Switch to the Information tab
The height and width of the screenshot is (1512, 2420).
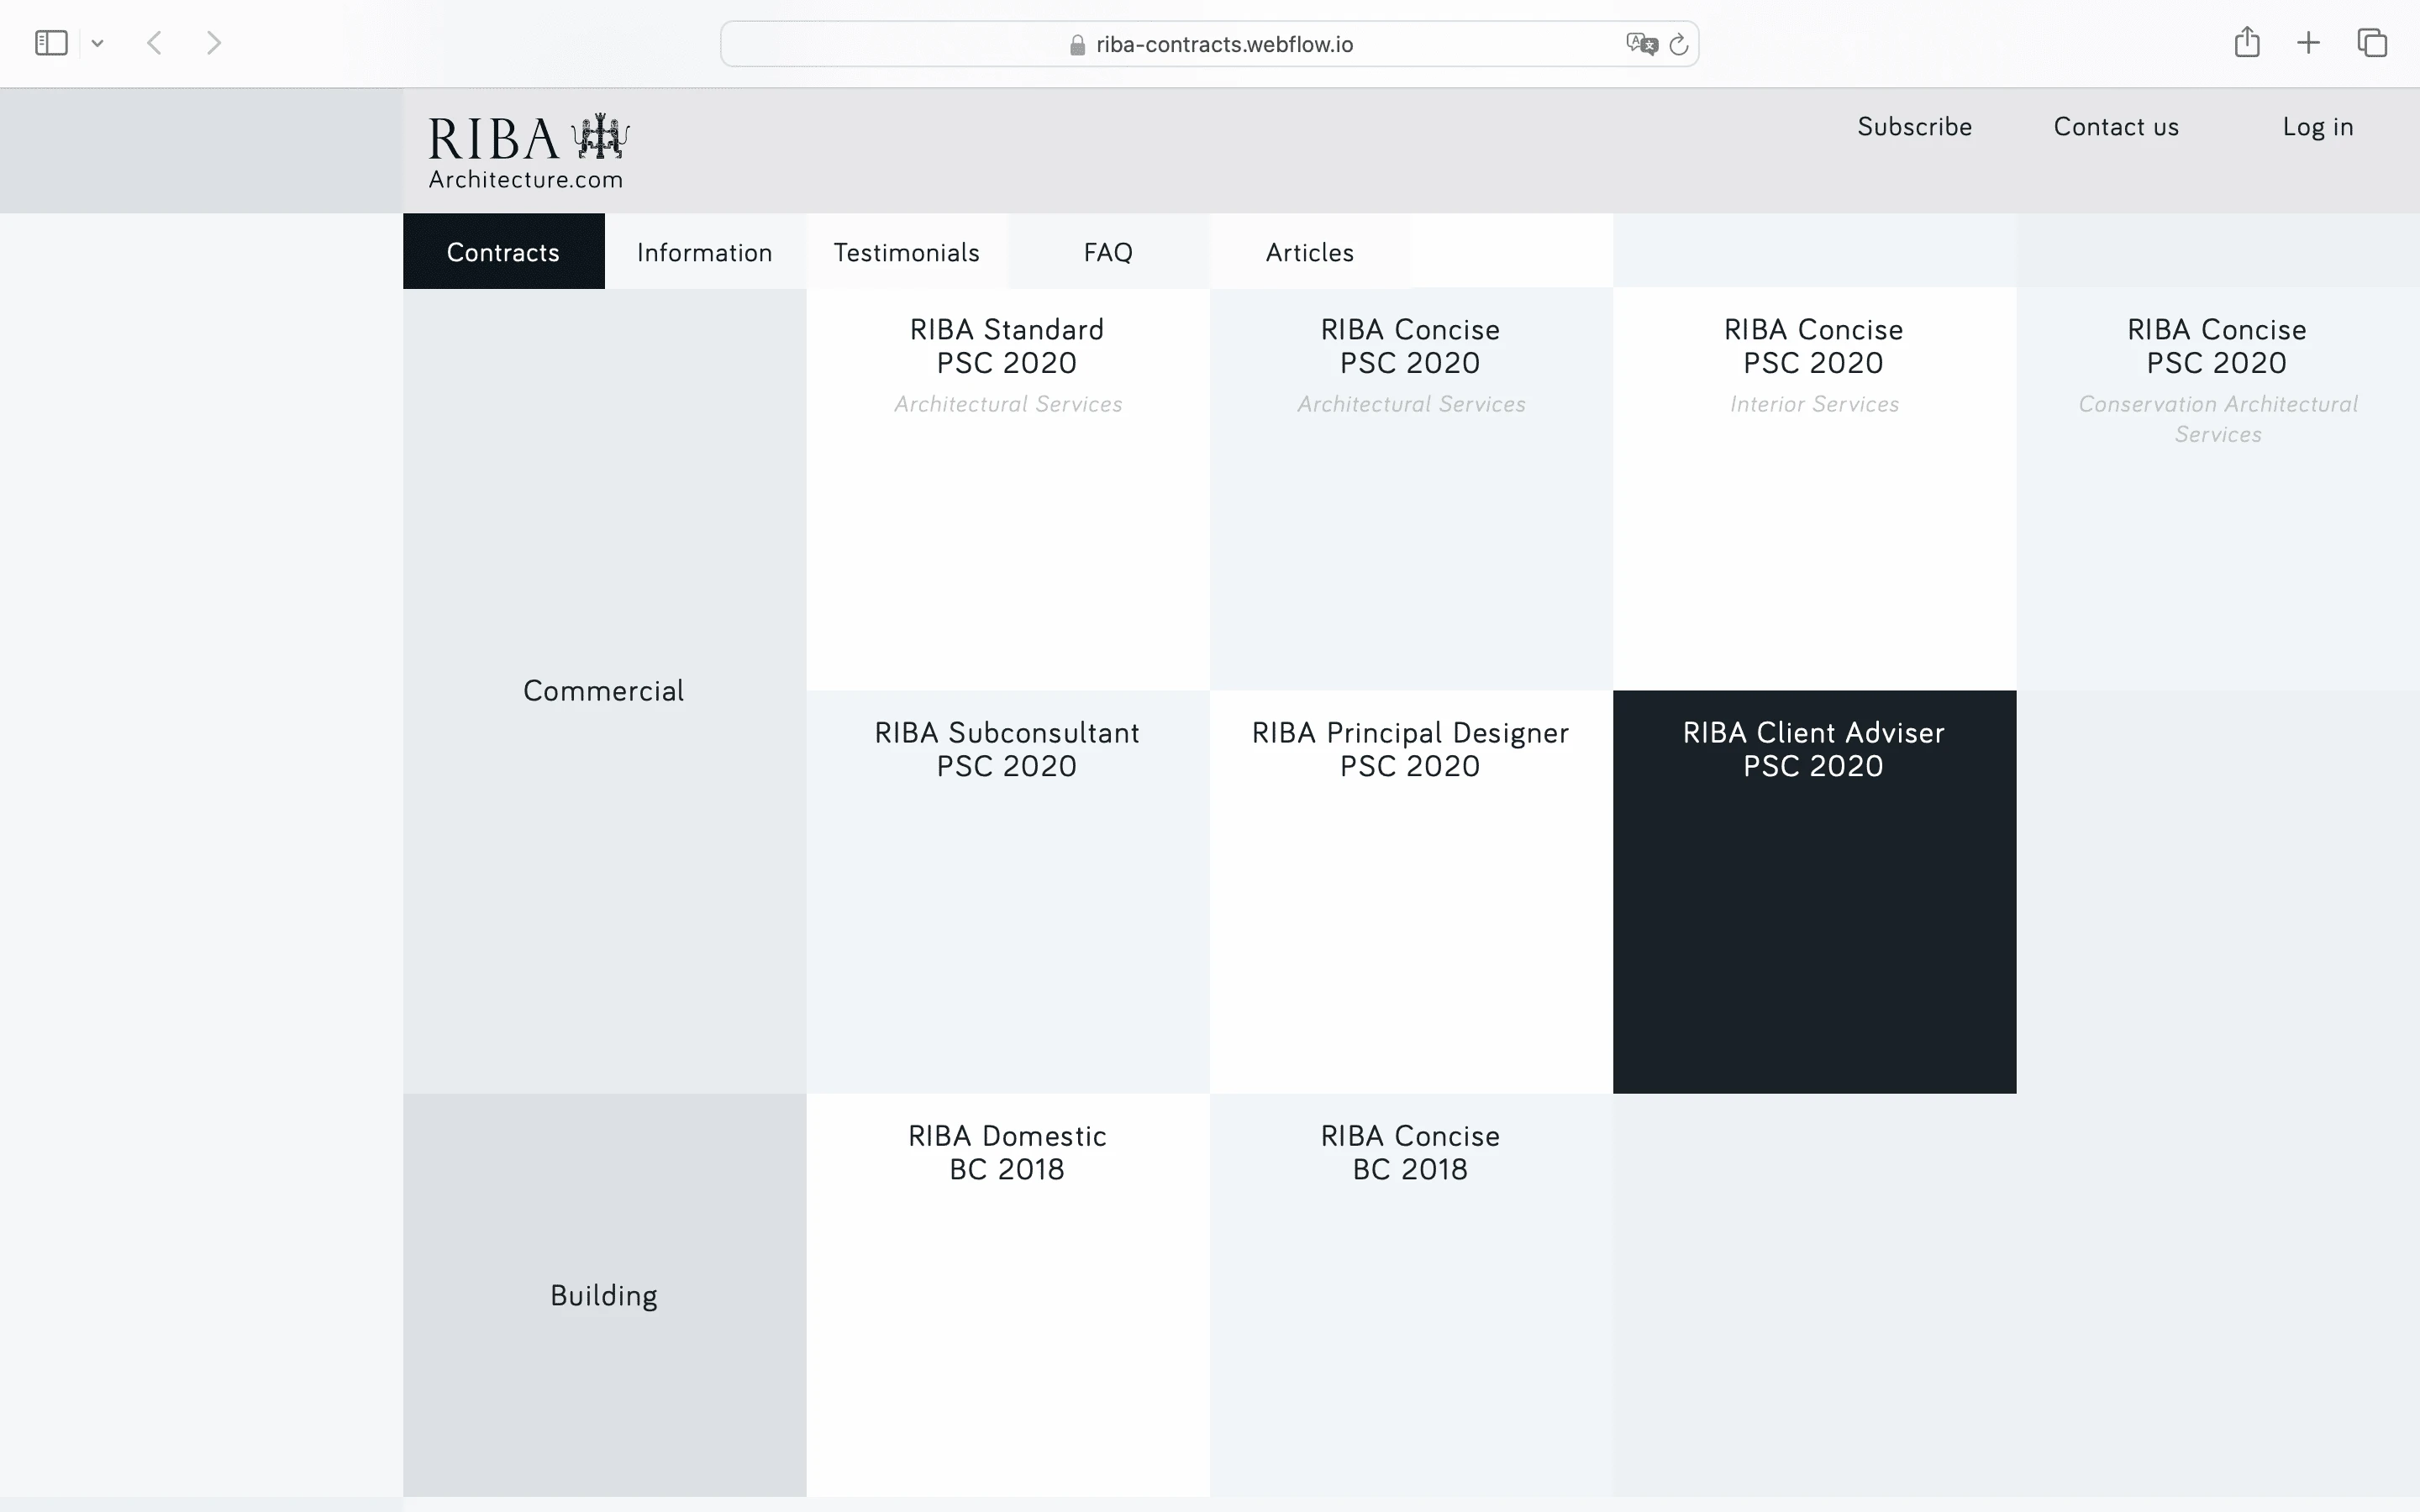coord(705,252)
